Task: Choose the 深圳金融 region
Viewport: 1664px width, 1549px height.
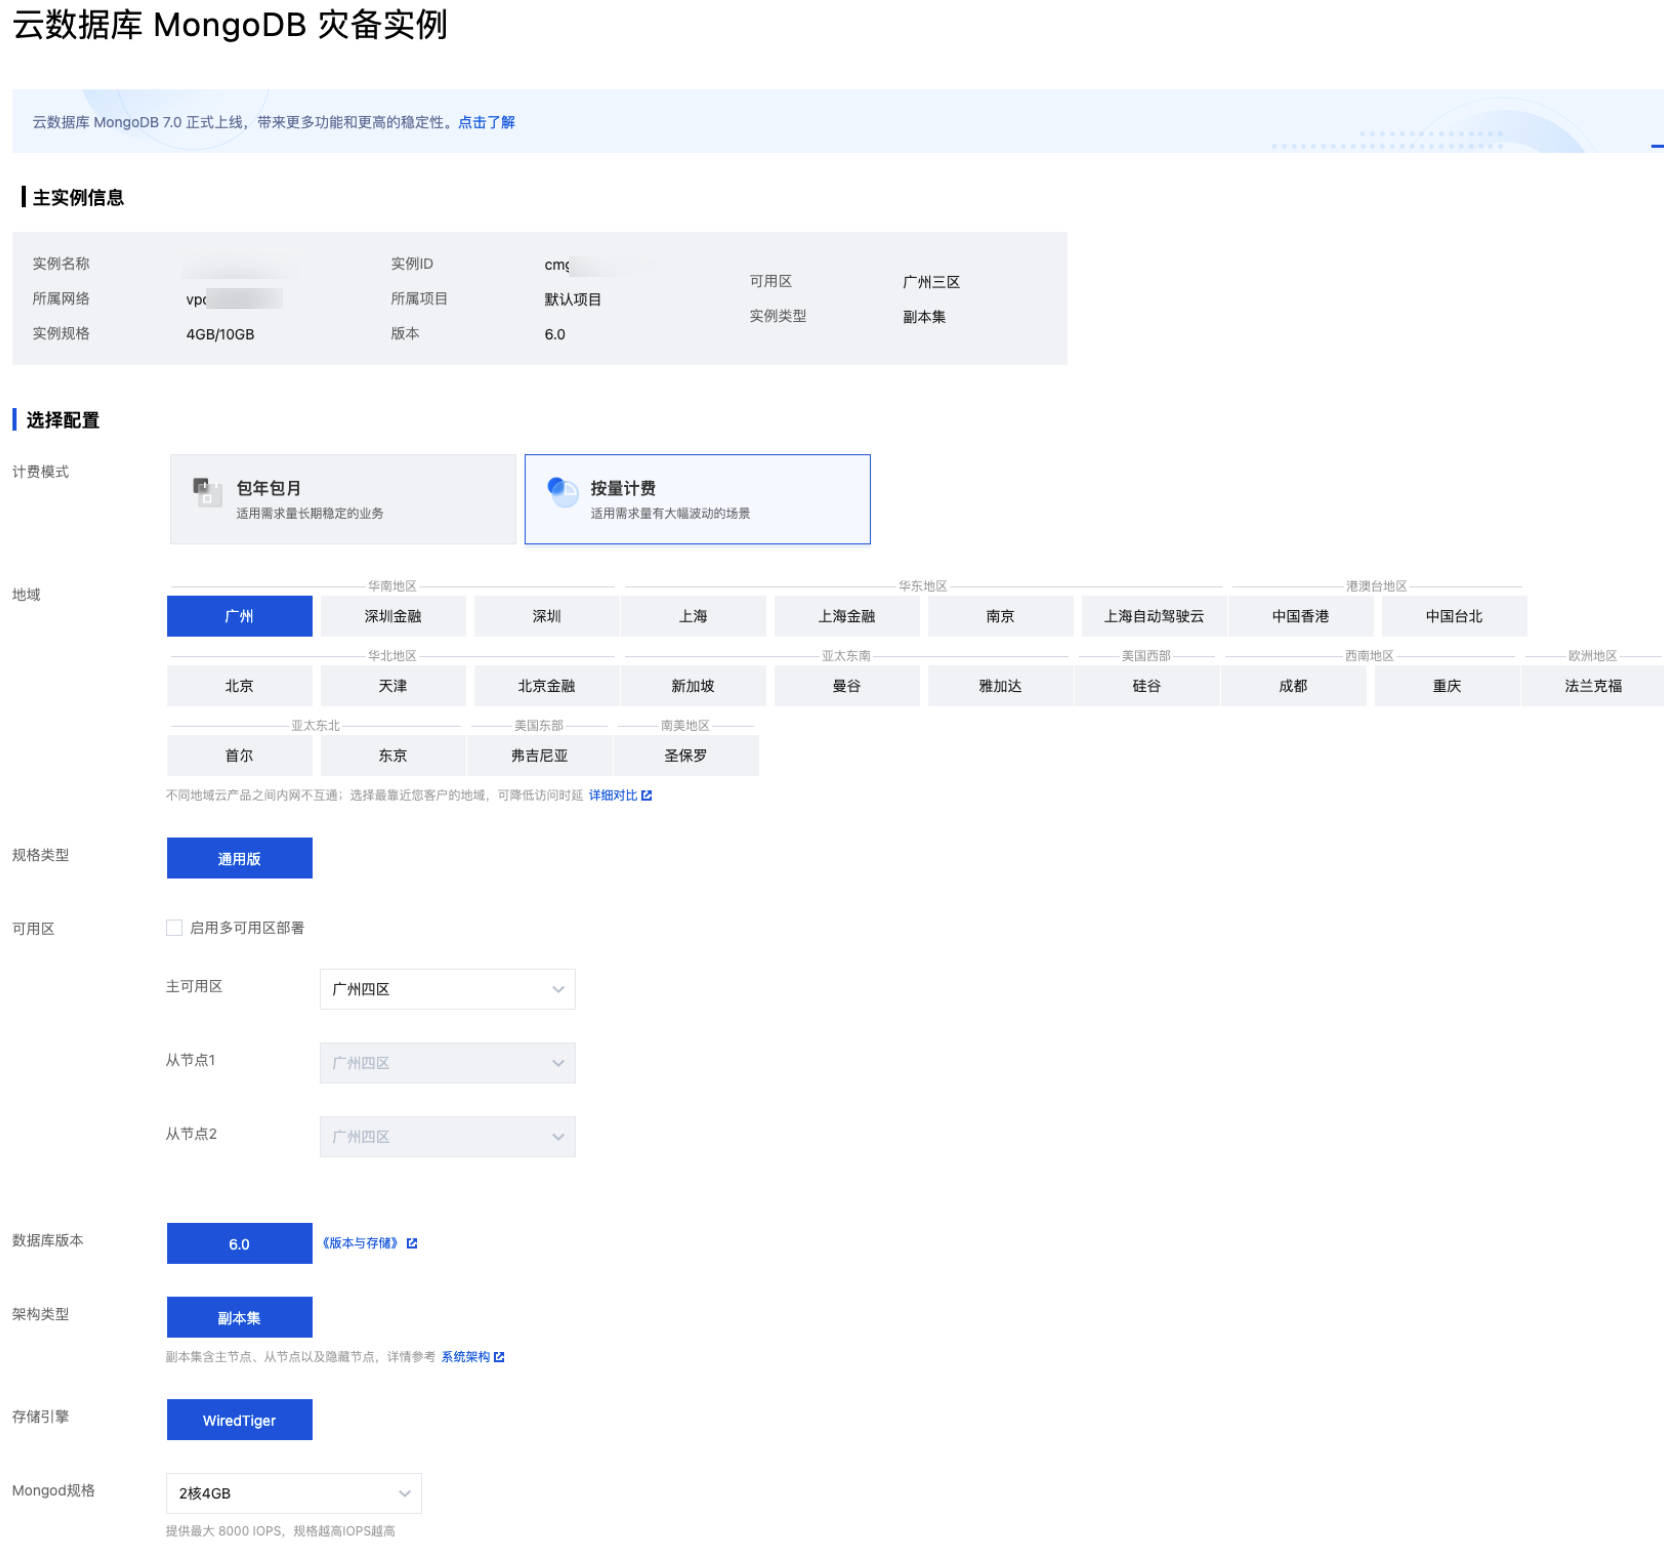Action: [393, 616]
